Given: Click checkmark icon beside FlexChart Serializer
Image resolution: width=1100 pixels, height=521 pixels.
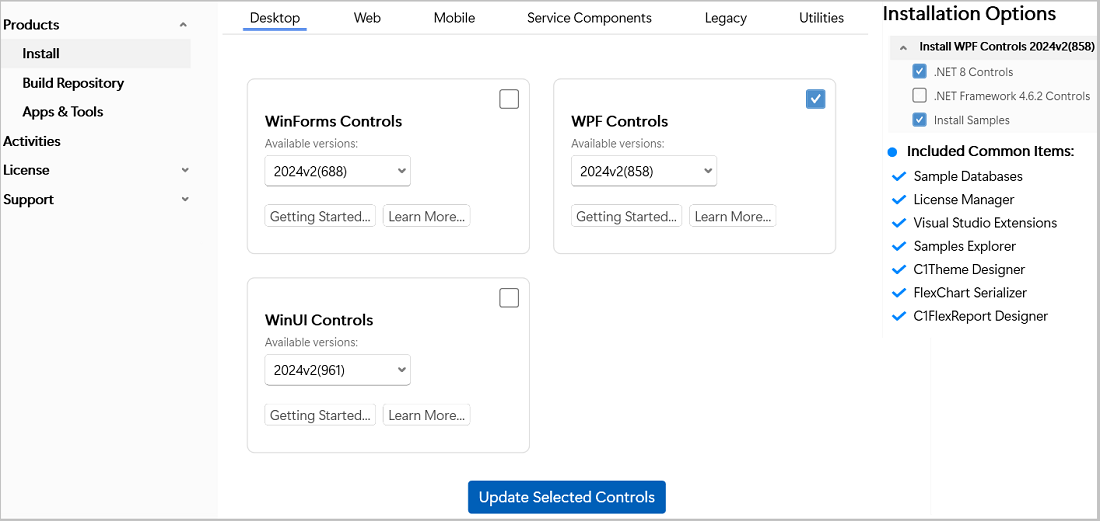Looking at the screenshot, I should [898, 292].
